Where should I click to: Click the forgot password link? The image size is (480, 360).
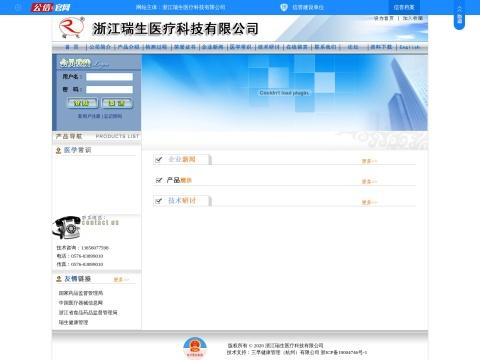(113, 116)
